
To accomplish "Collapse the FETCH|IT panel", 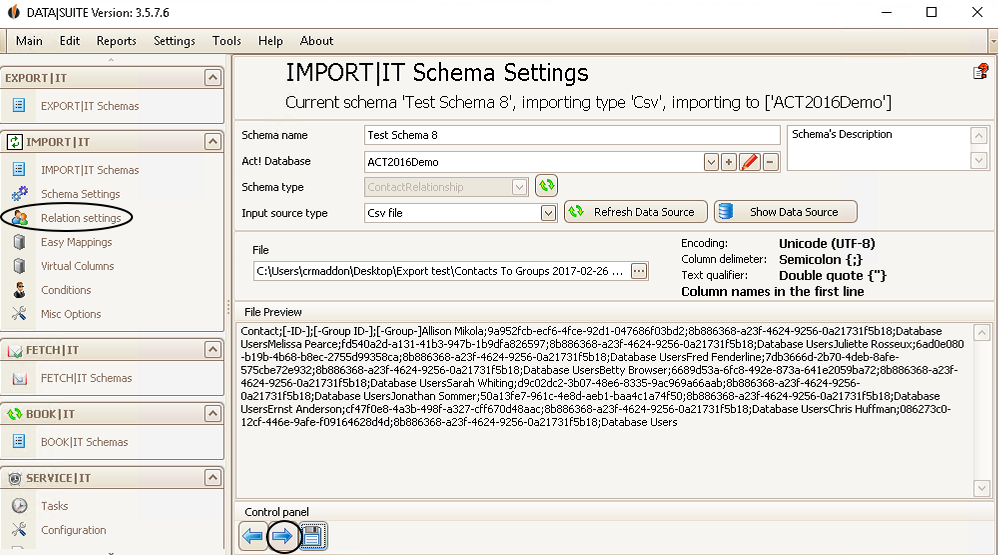I will point(213,349).
